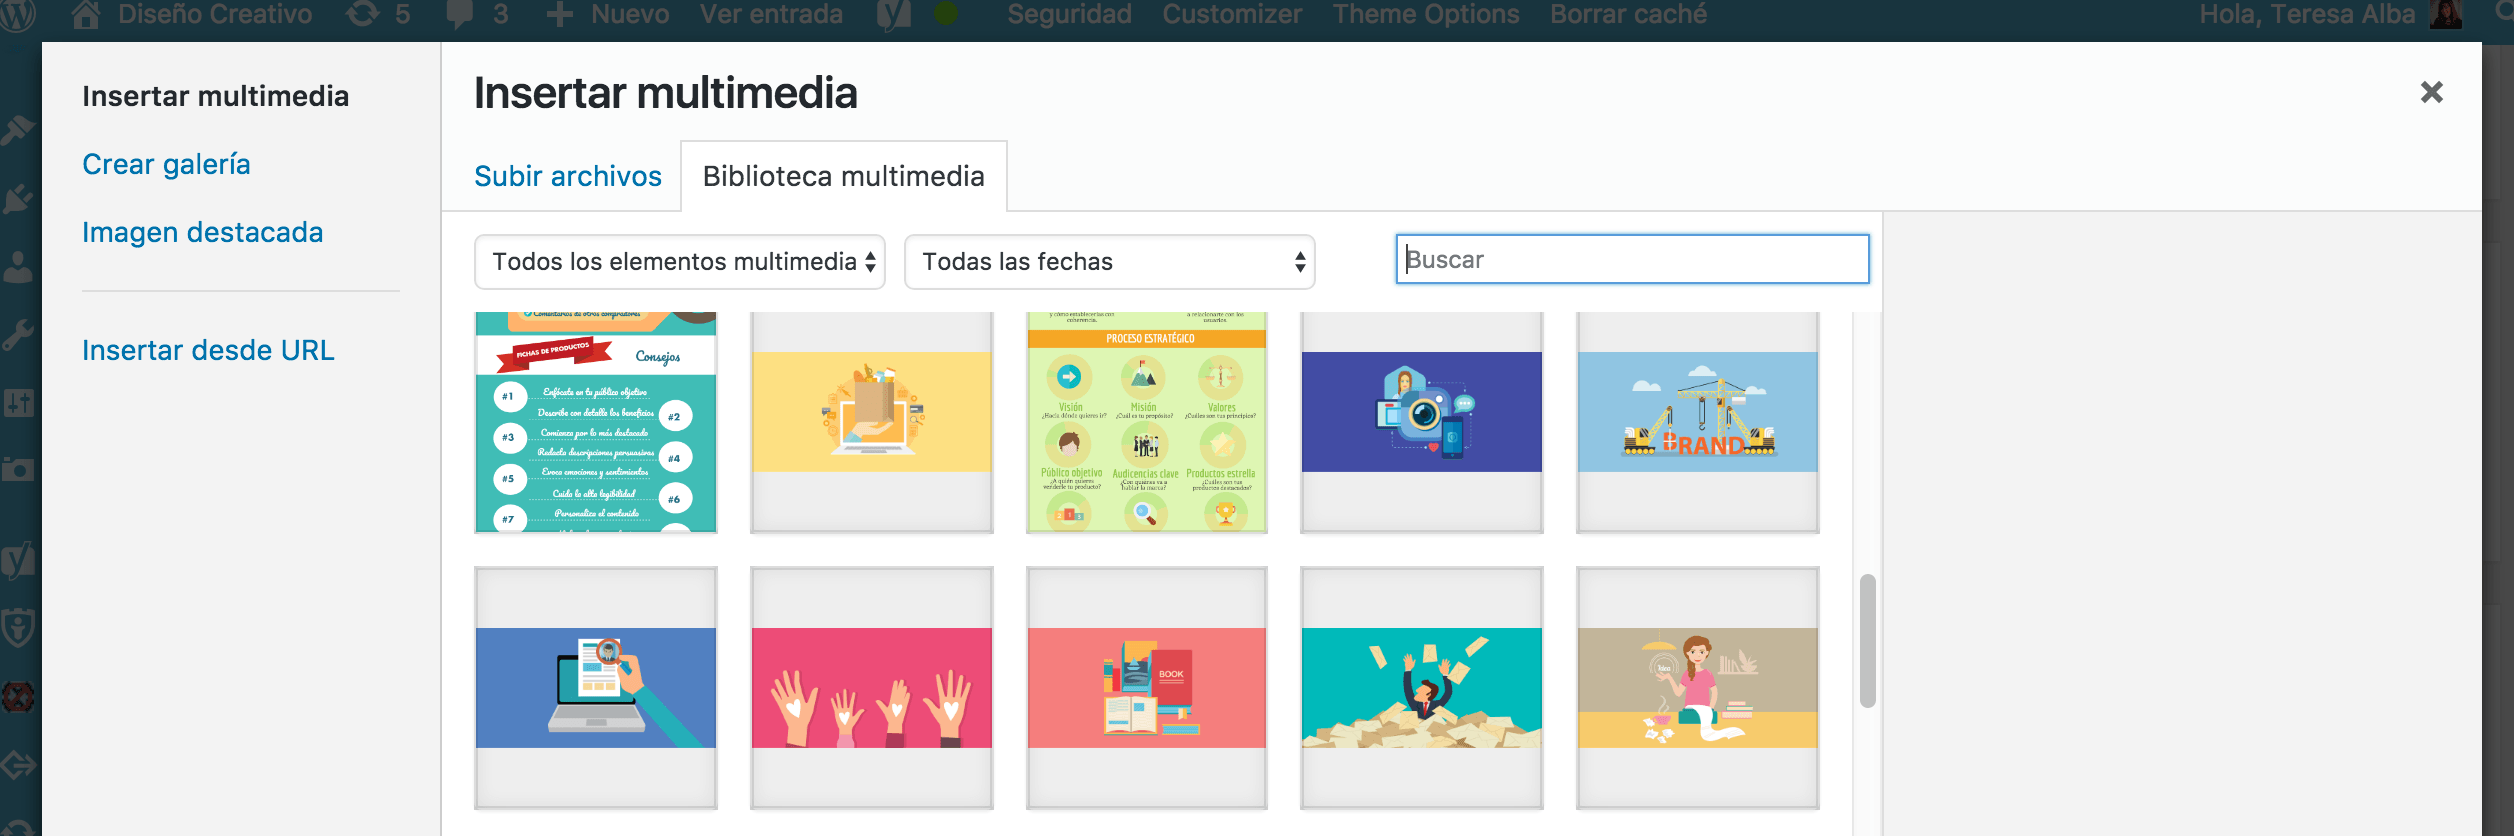Select the blue laptop magnifier thumbnail

(x=596, y=688)
